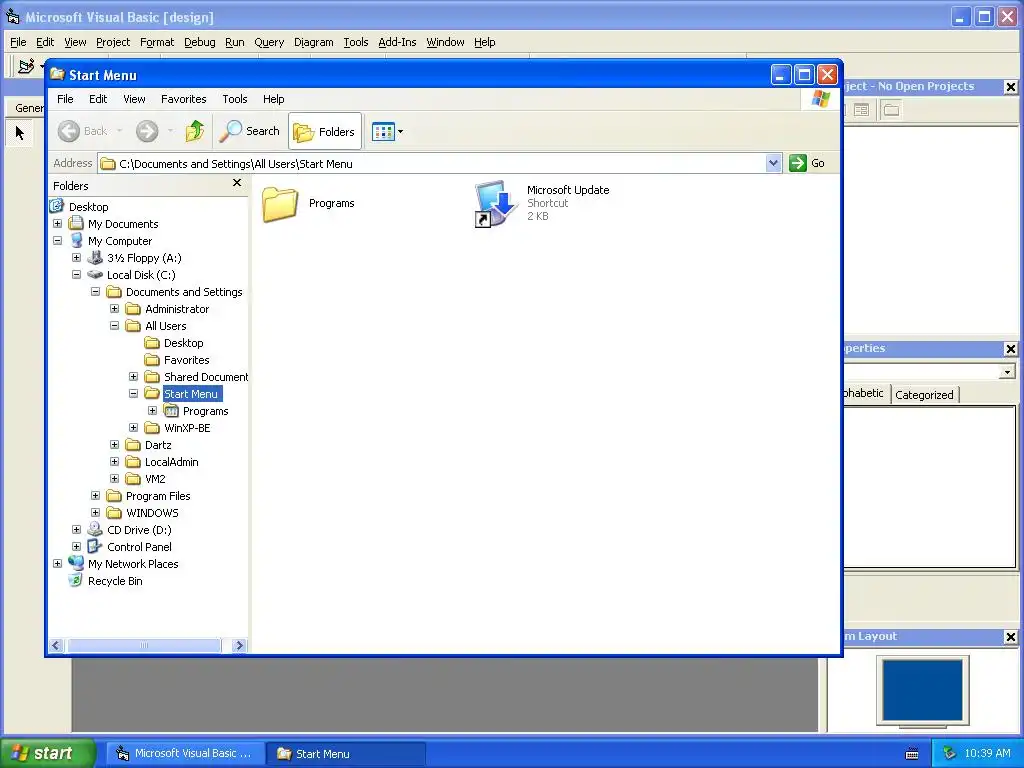Open View menu in Start Menu window
Screen dimensions: 1024x768
134,99
